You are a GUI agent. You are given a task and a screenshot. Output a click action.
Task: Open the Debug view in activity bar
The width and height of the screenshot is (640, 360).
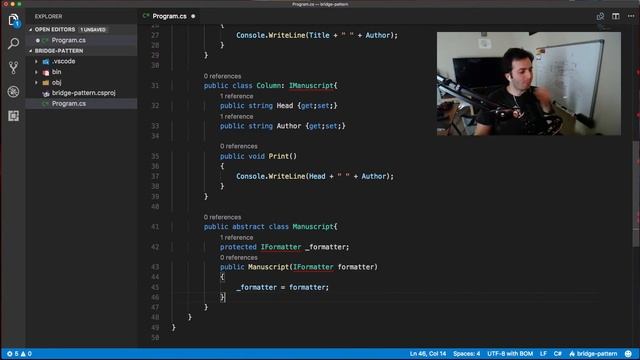(x=13, y=91)
